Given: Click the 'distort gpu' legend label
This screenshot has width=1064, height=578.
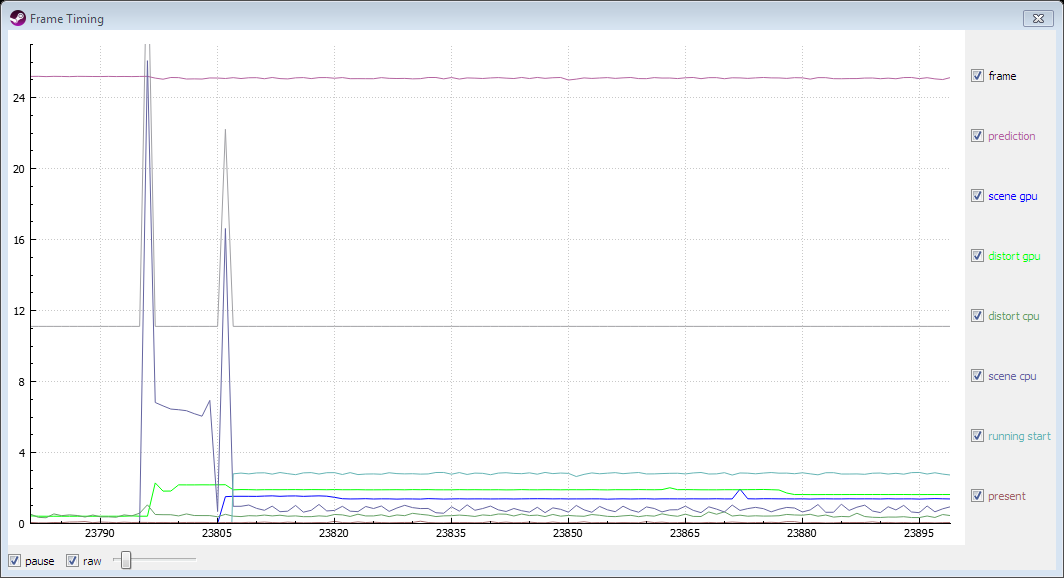Looking at the screenshot, I should pos(1014,256).
